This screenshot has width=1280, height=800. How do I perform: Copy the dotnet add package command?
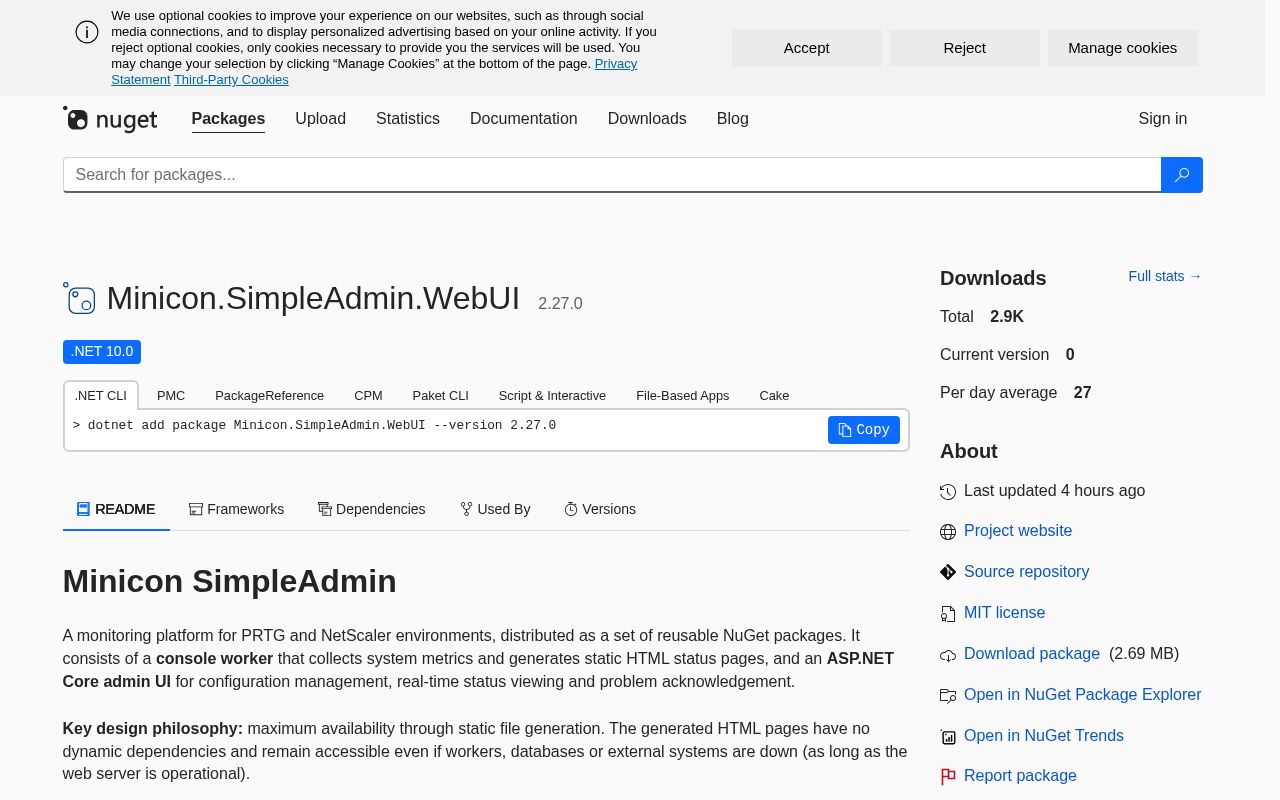pos(864,430)
